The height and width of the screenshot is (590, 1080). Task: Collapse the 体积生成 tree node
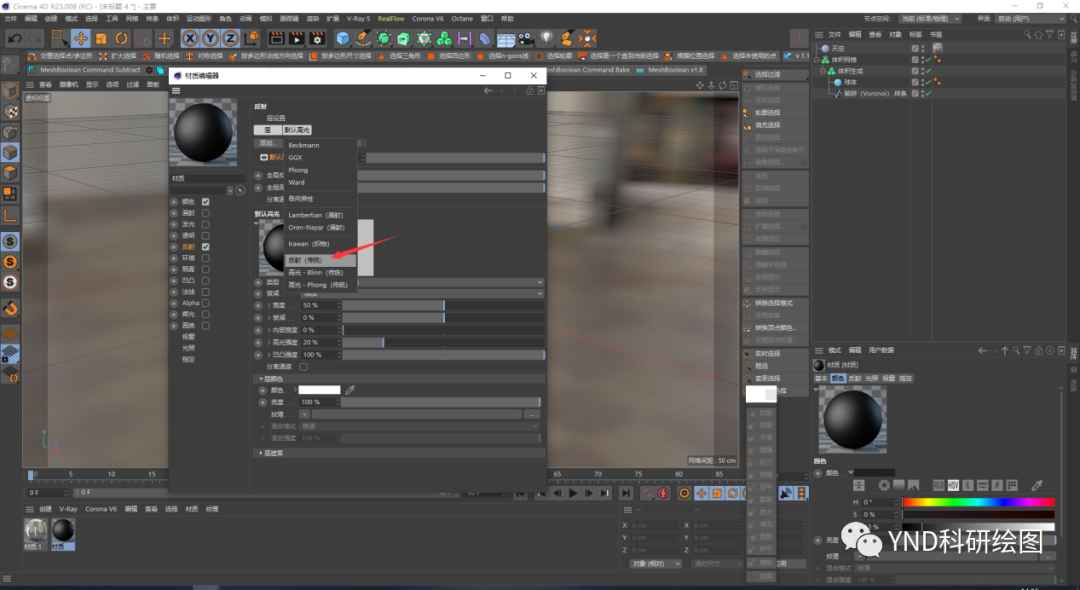[822, 71]
